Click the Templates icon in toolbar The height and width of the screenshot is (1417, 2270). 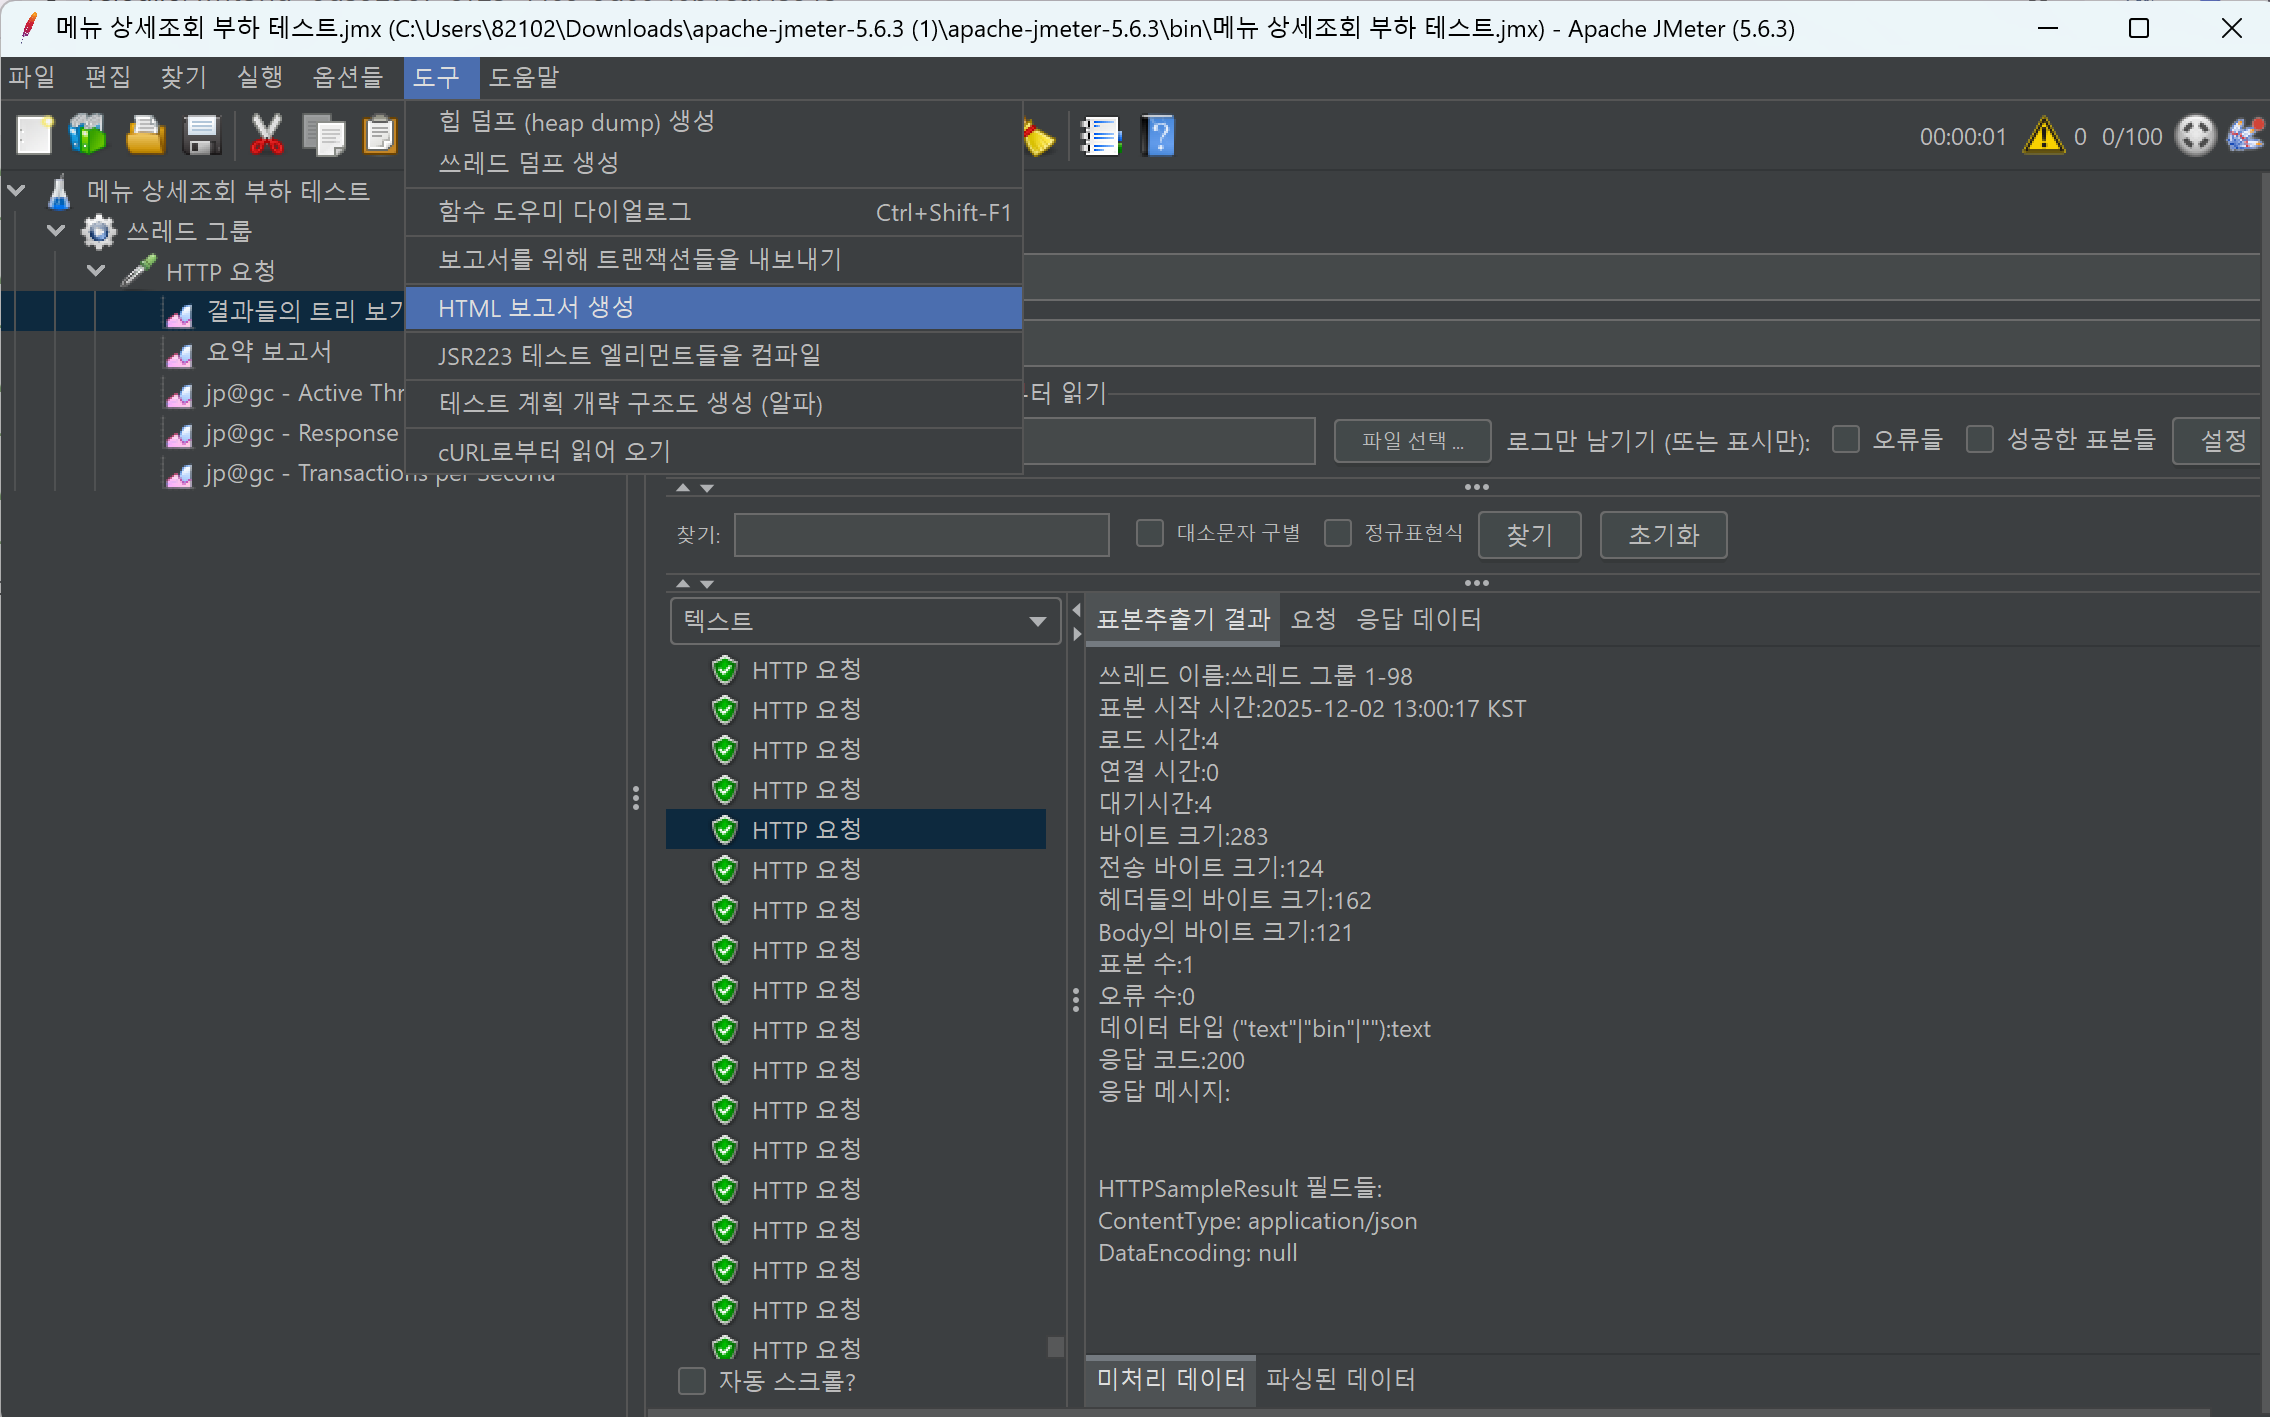[x=88, y=135]
